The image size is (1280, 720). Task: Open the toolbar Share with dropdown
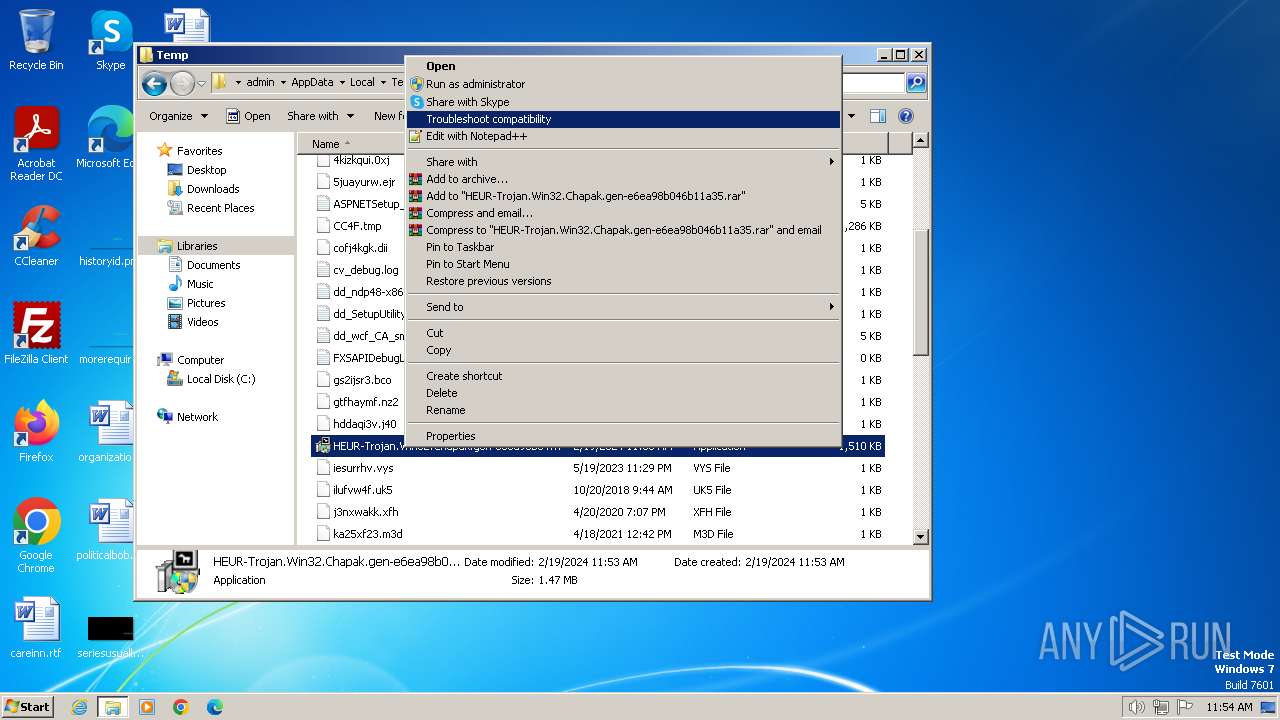point(320,116)
